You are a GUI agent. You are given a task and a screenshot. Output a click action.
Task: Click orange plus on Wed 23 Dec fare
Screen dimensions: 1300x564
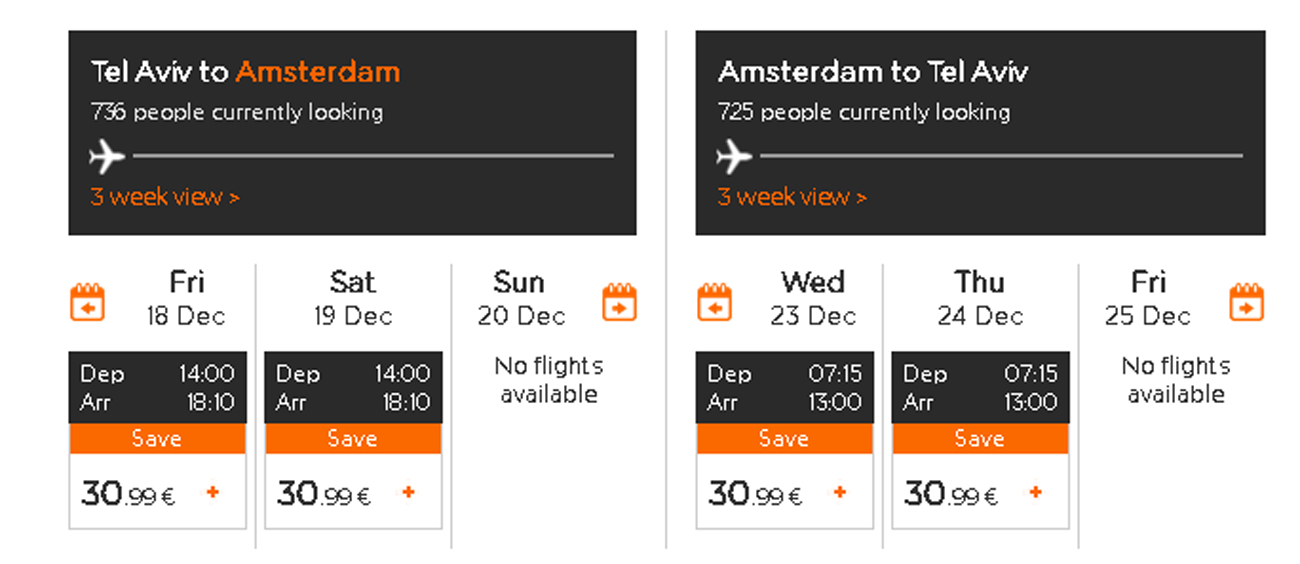pyautogui.click(x=839, y=492)
